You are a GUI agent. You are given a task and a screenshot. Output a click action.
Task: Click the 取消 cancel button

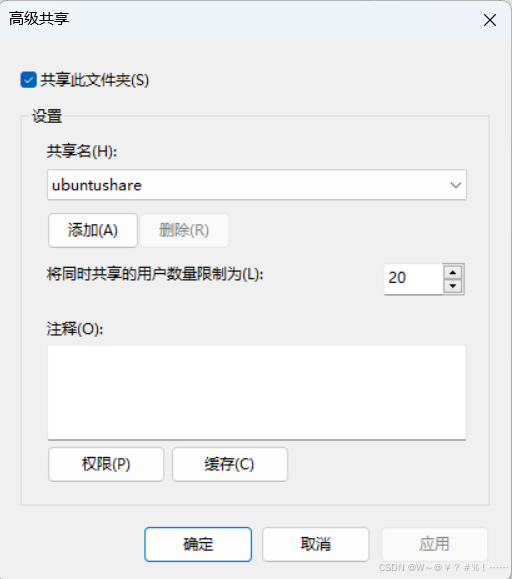pyautogui.click(x=316, y=544)
